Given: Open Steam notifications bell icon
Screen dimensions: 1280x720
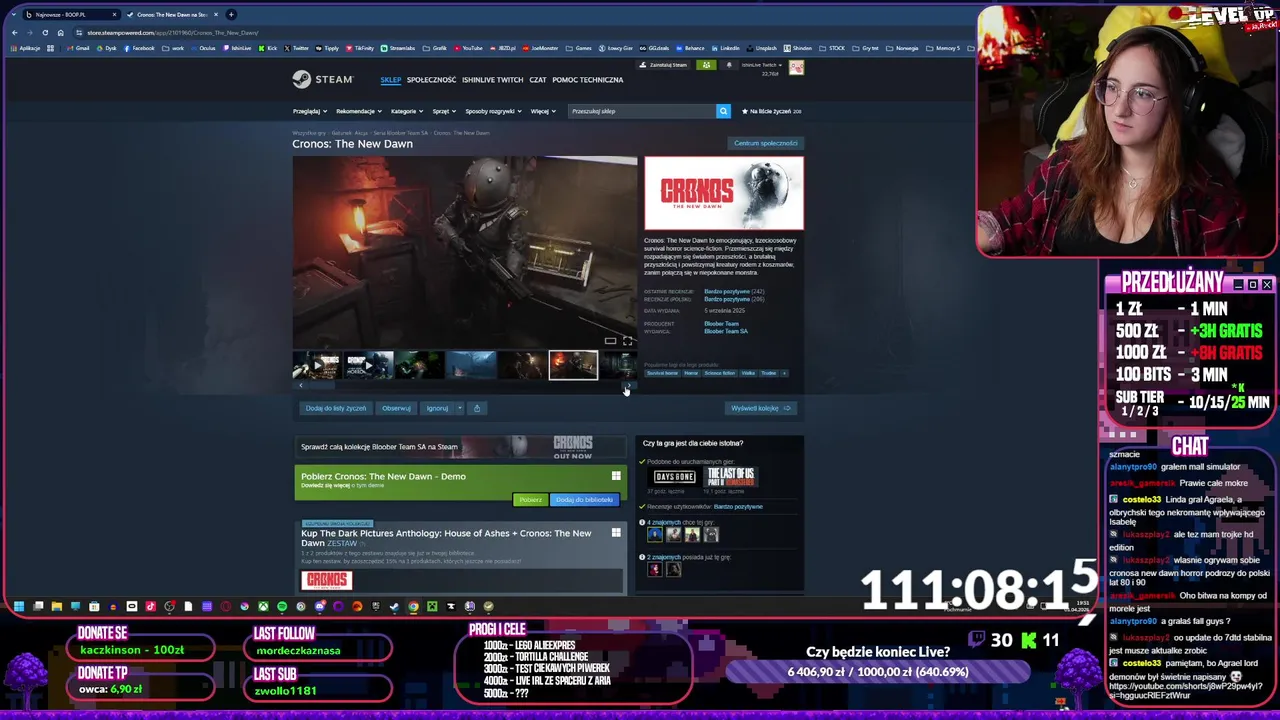Looking at the screenshot, I should click(x=728, y=65).
